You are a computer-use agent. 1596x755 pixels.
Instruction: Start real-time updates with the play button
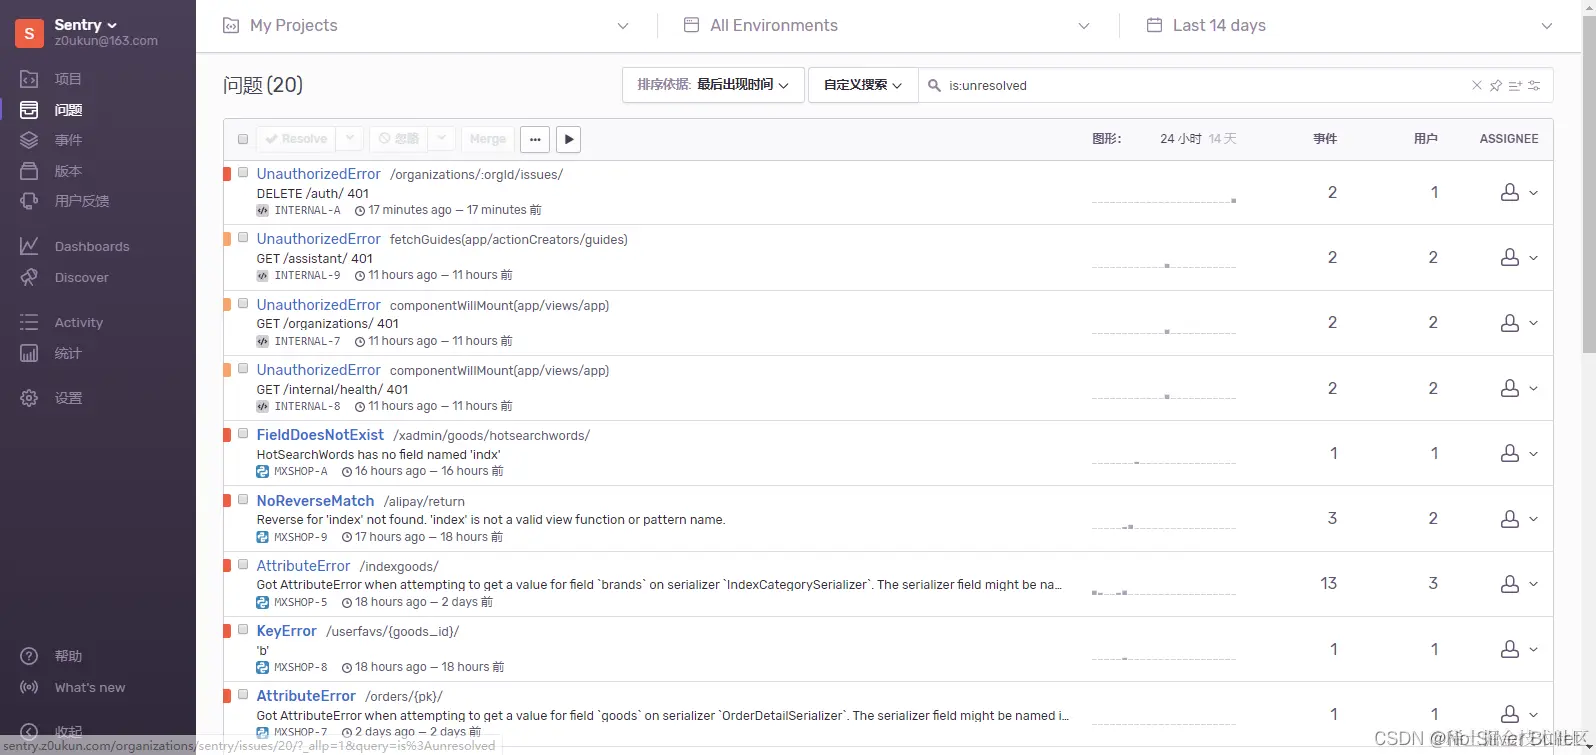pyautogui.click(x=568, y=139)
